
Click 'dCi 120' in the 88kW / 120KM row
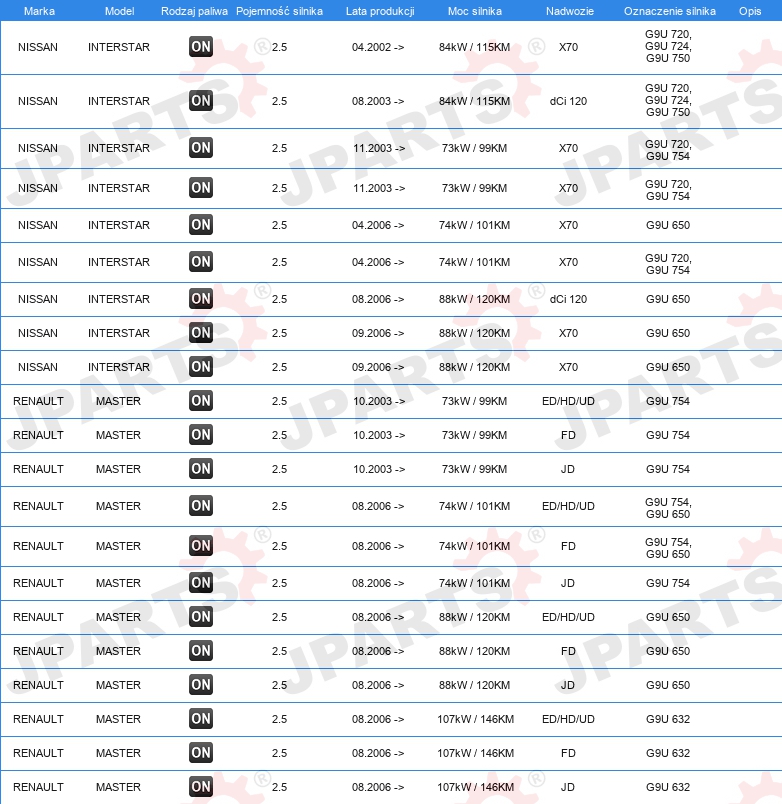(568, 299)
